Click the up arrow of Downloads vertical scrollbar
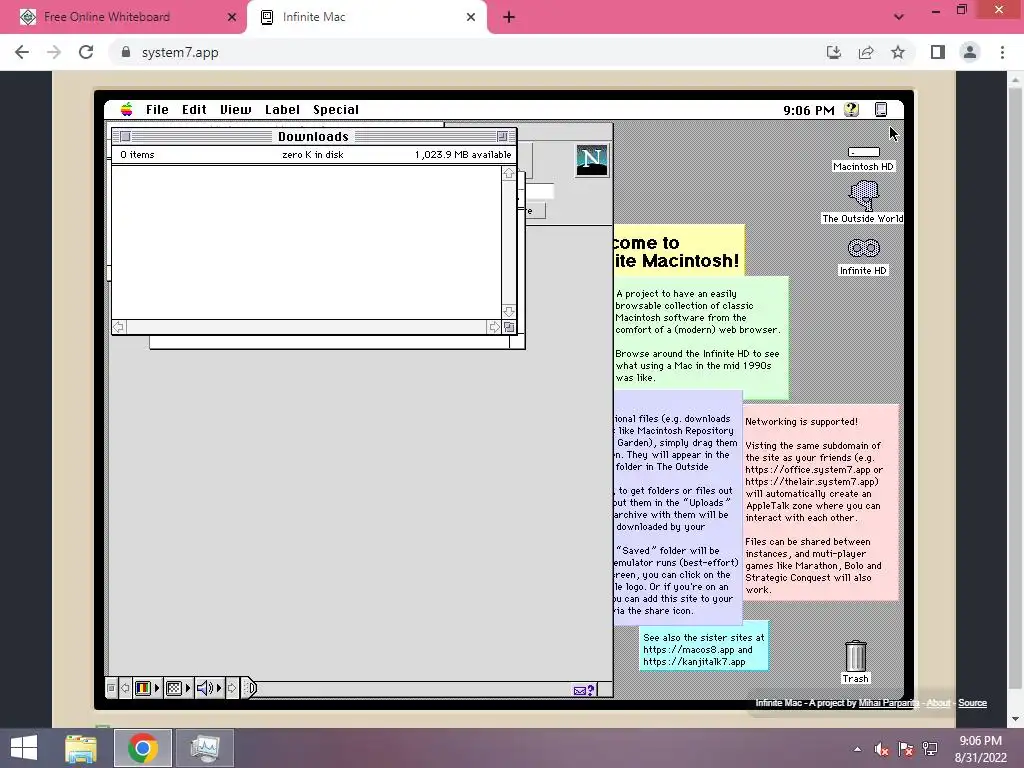This screenshot has width=1024, height=768. pyautogui.click(x=509, y=174)
